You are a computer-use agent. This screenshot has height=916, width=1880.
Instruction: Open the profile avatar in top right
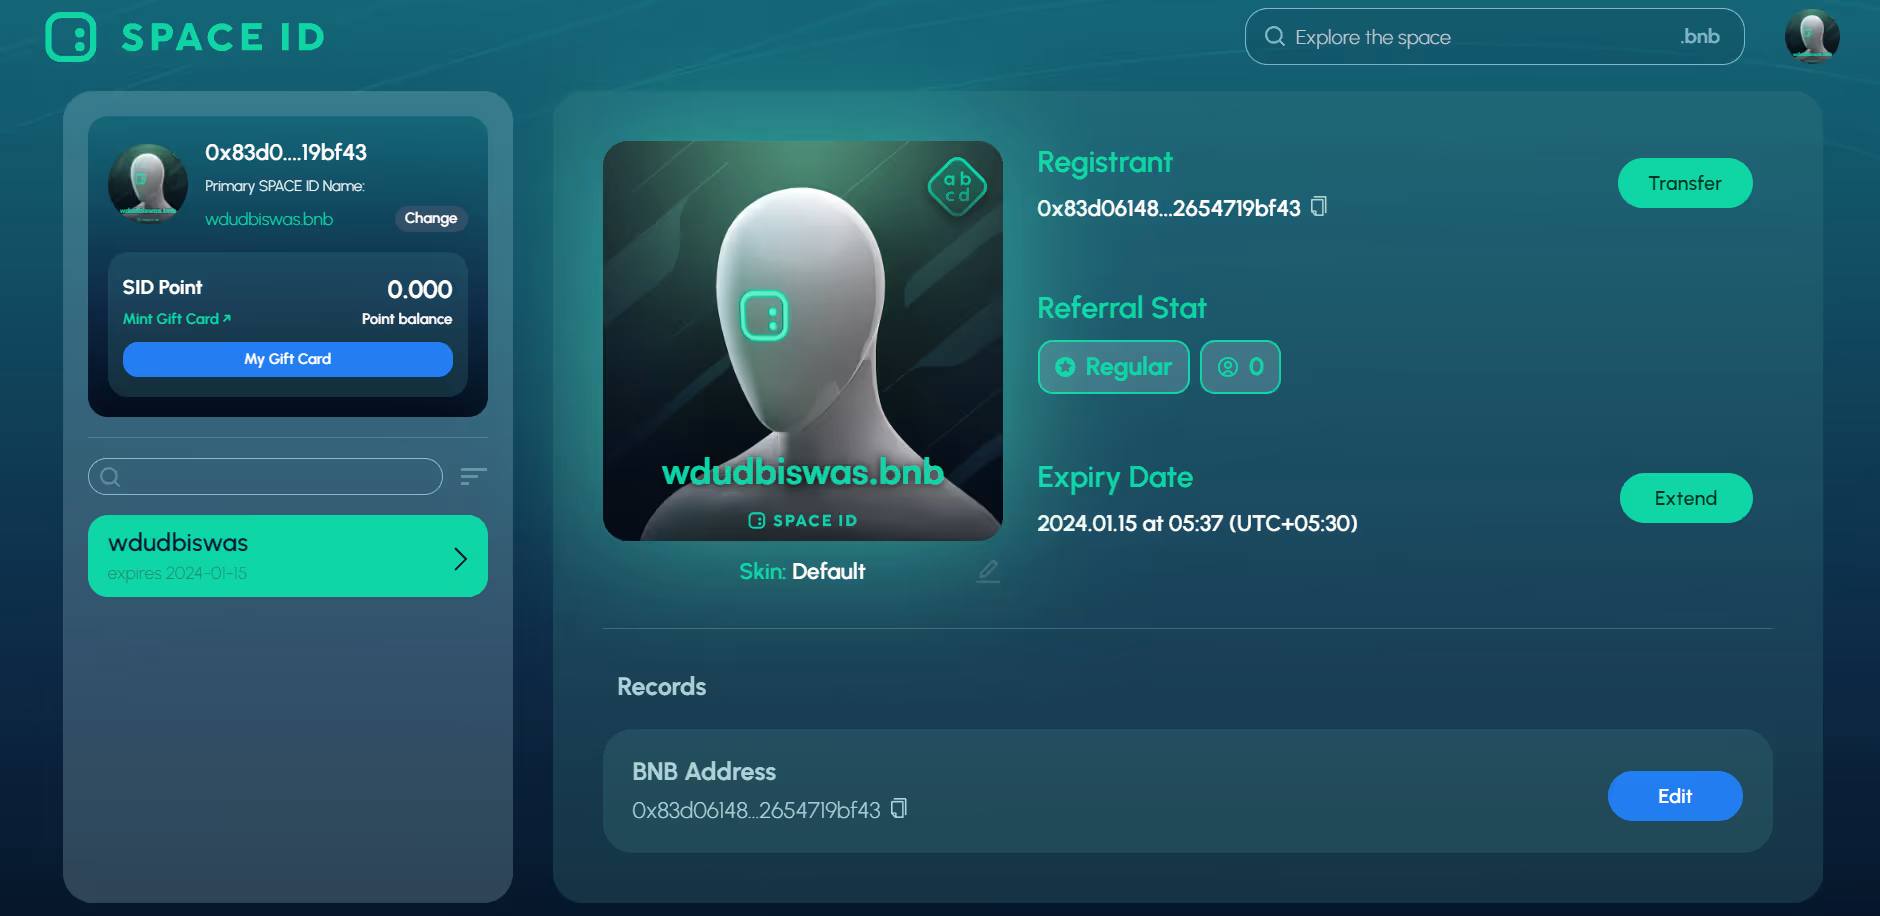click(x=1812, y=37)
